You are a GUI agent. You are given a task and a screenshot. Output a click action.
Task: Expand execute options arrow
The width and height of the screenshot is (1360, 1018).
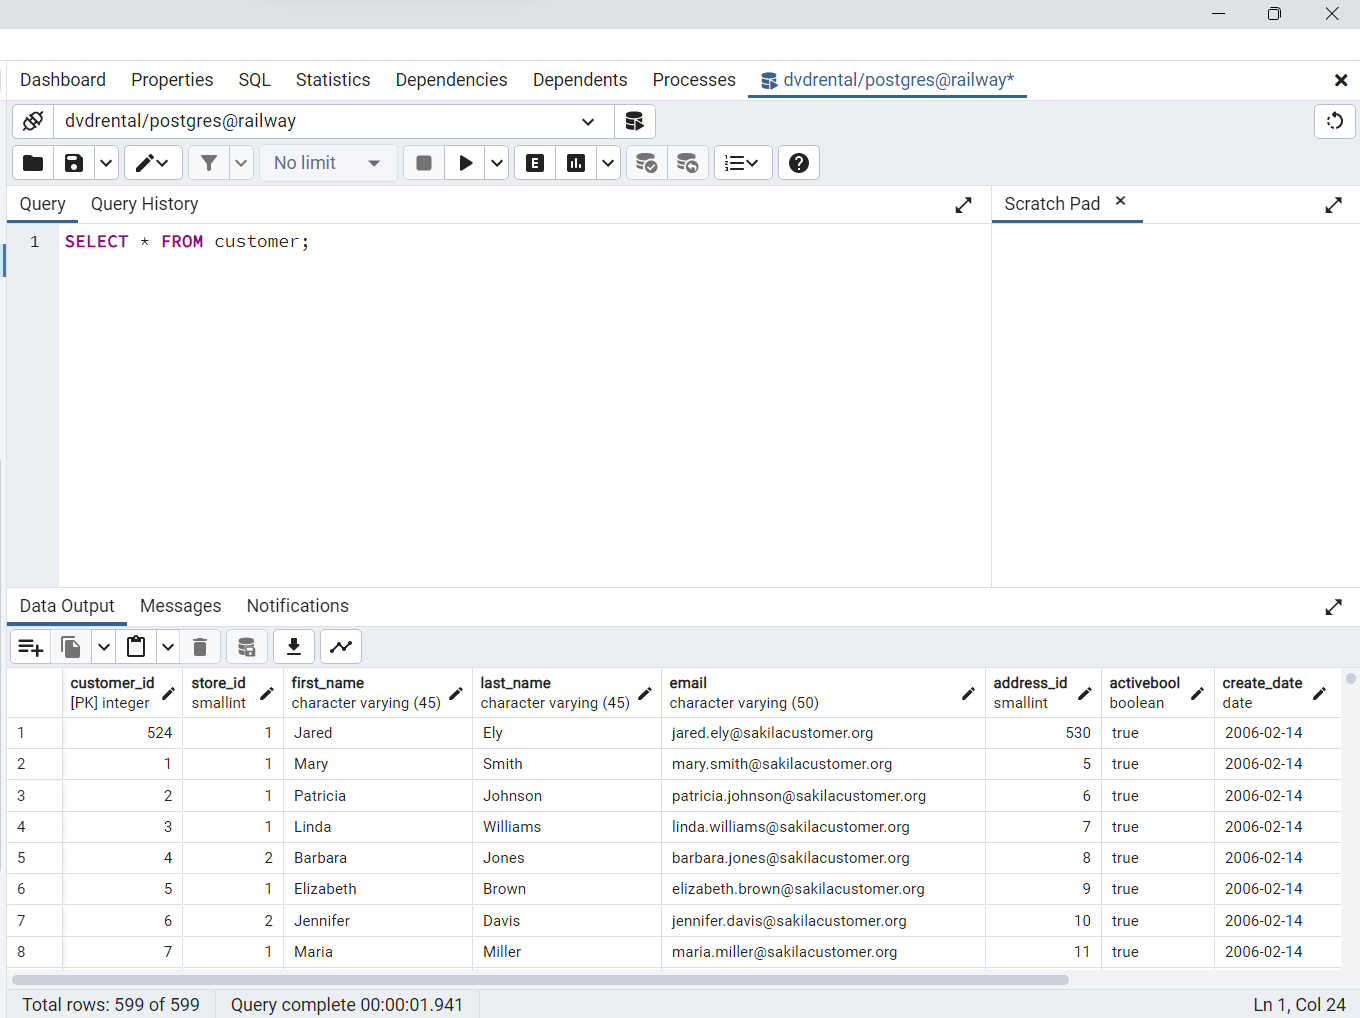point(497,163)
